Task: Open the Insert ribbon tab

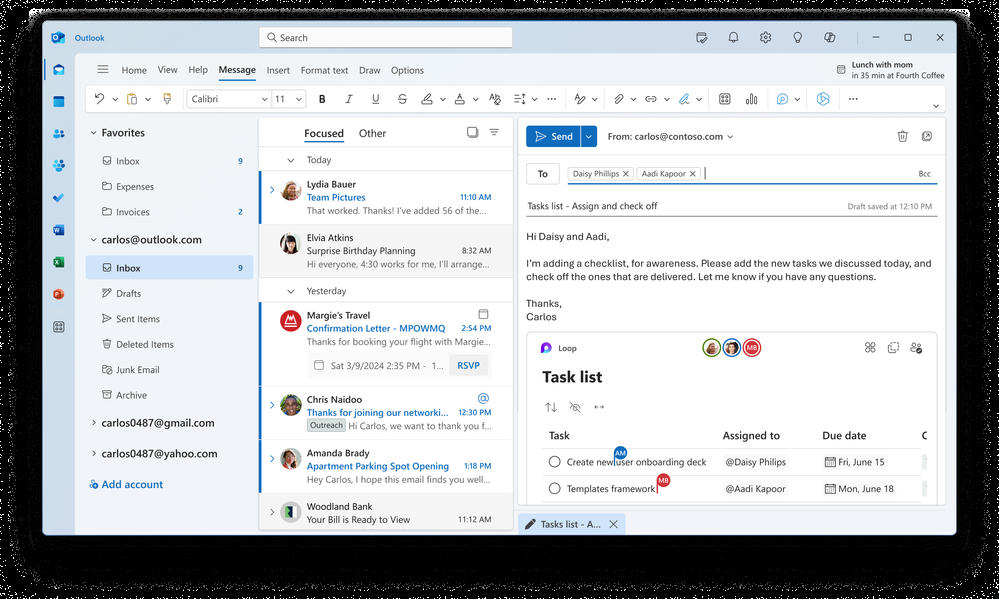Action: pos(278,70)
